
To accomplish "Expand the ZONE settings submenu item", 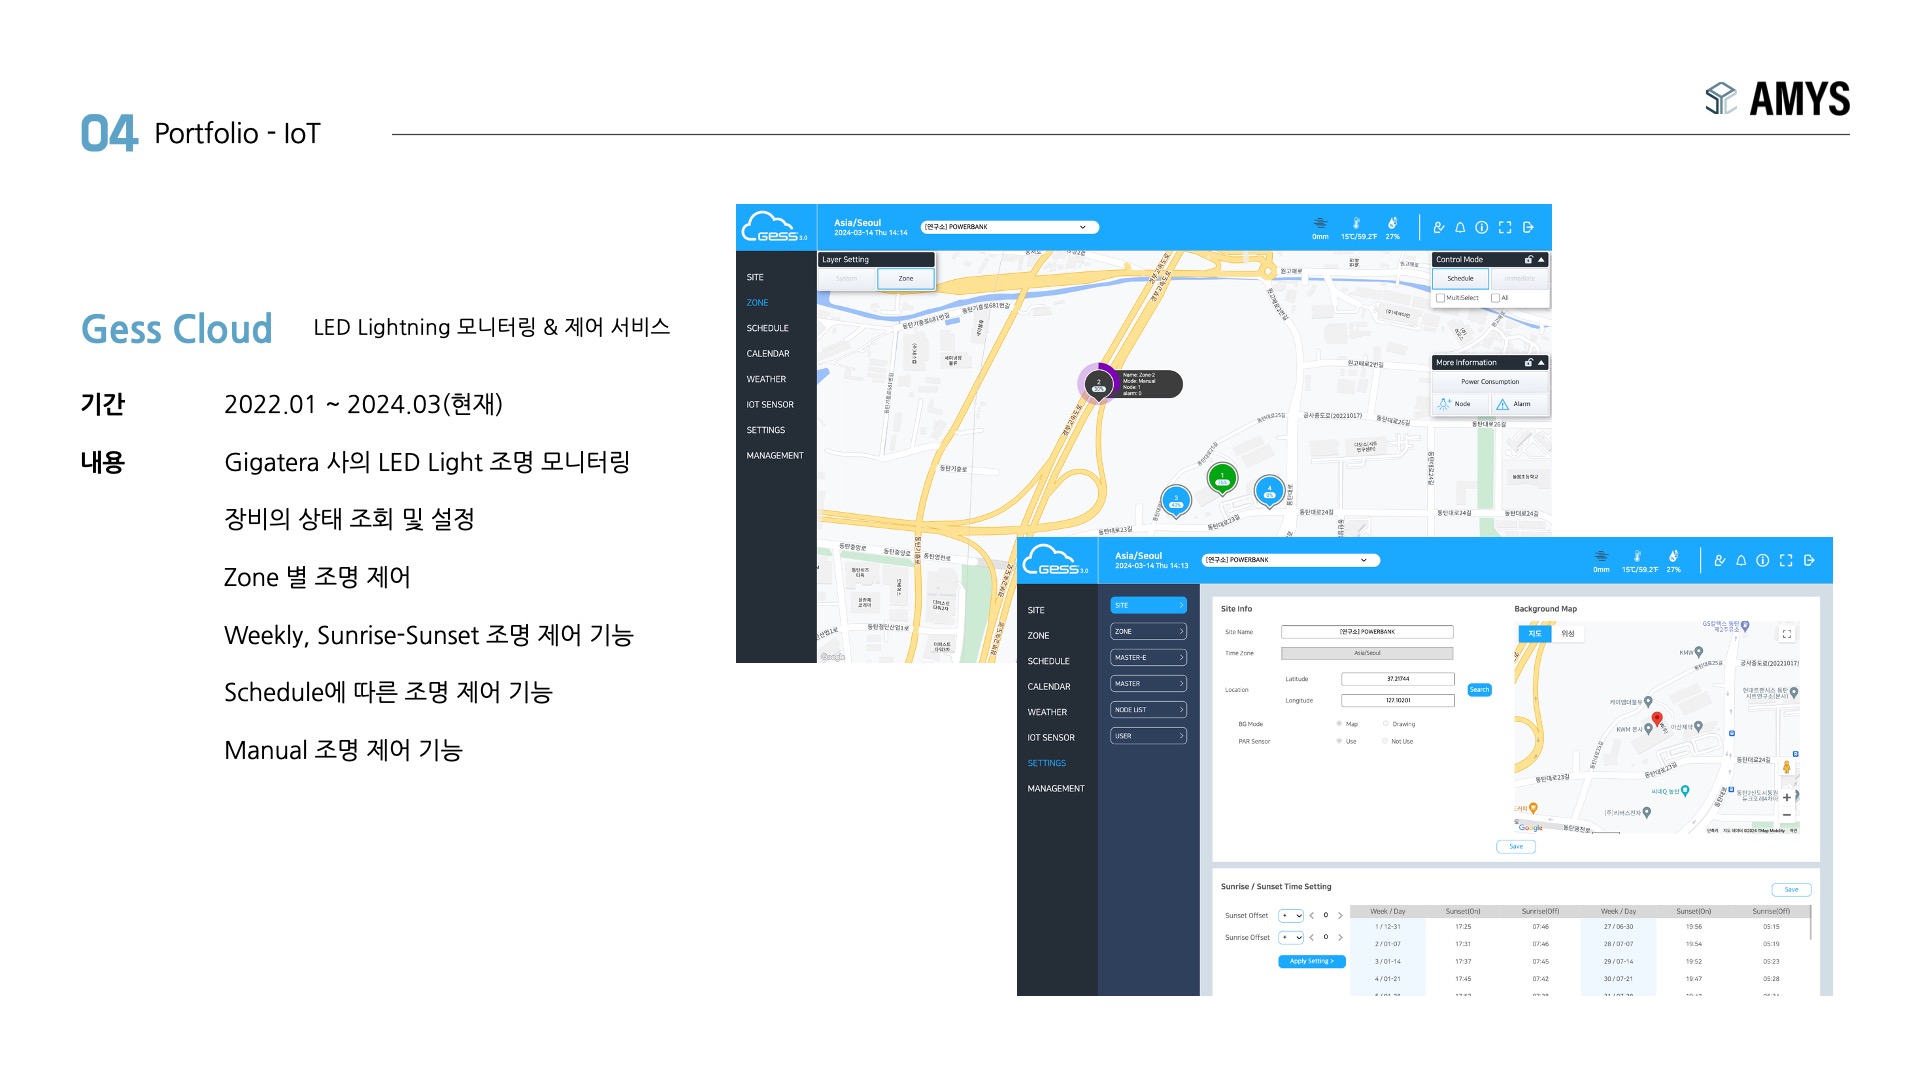I will tap(1148, 632).
